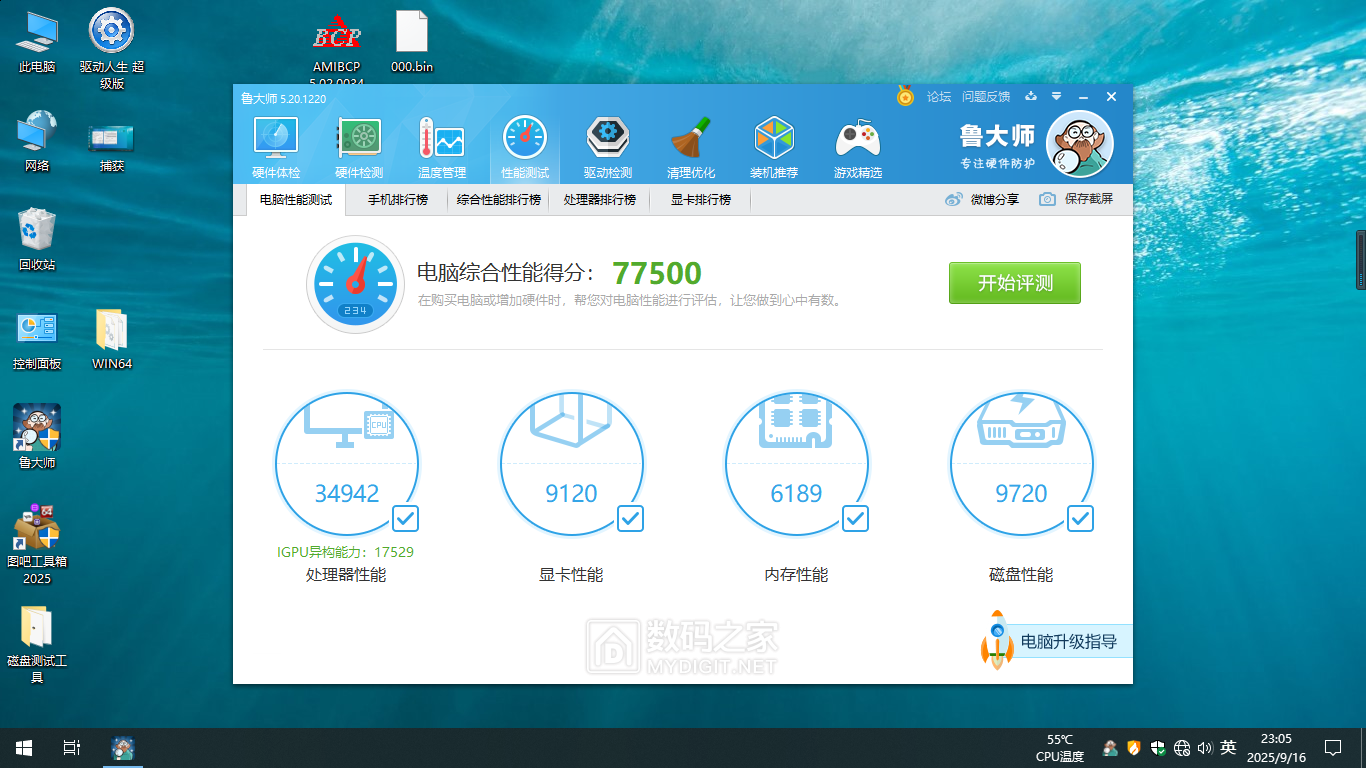The image size is (1366, 768).
Task: Click the gold medal icon in title bar
Action: pyautogui.click(x=905, y=96)
